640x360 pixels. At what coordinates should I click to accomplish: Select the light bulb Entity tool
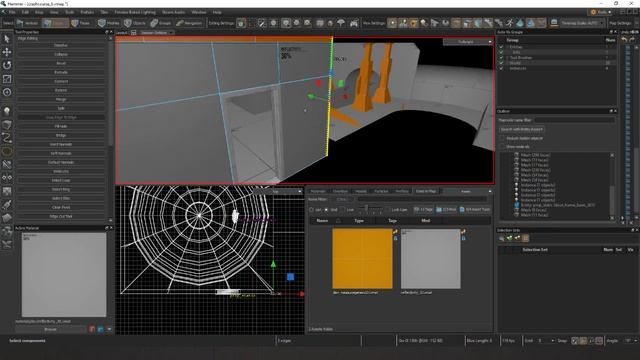point(7,111)
